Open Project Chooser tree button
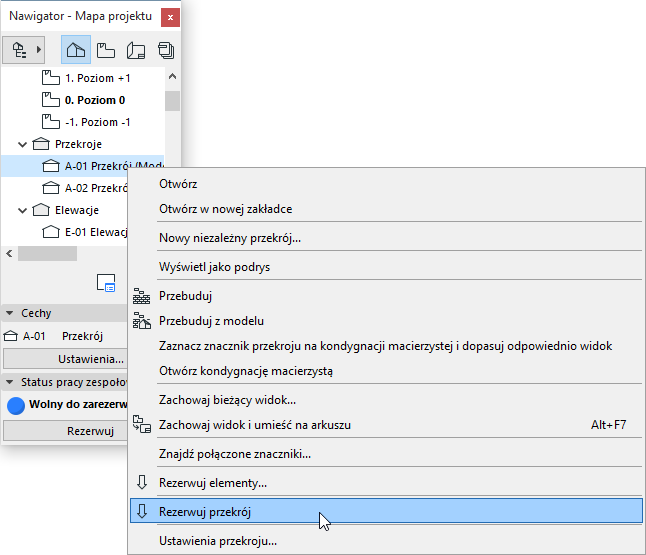This screenshot has width=646, height=555. [23, 50]
